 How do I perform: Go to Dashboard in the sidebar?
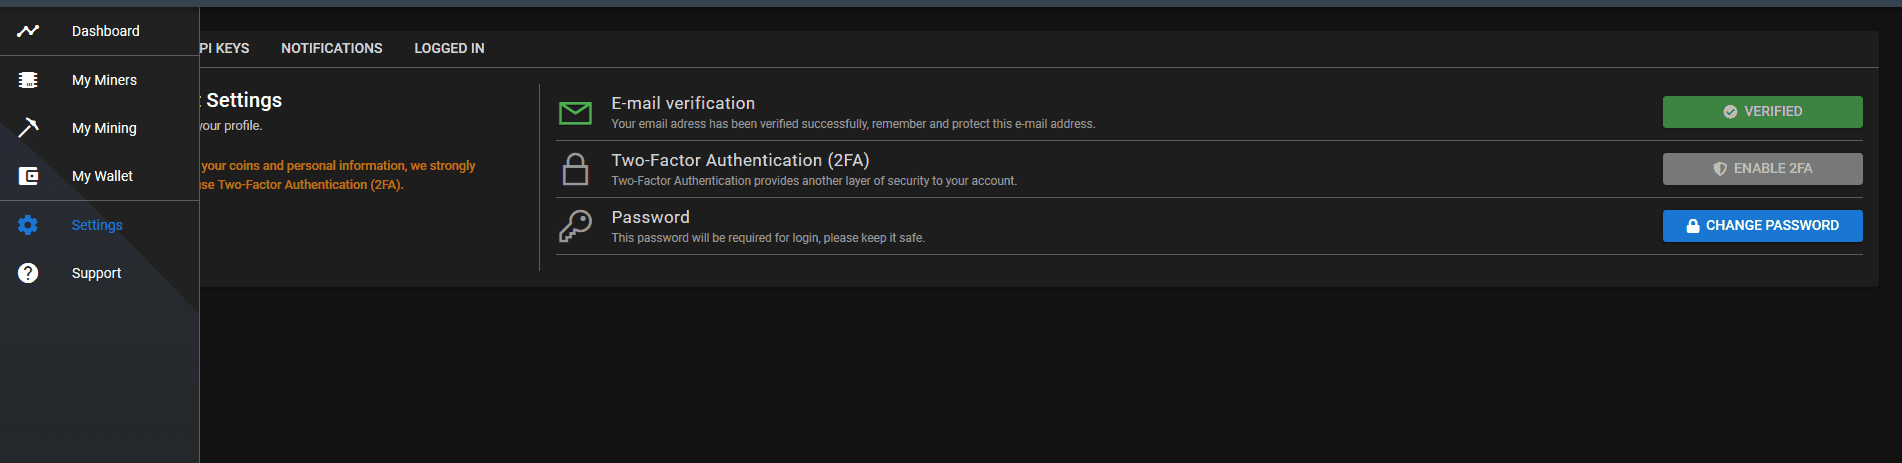[106, 31]
